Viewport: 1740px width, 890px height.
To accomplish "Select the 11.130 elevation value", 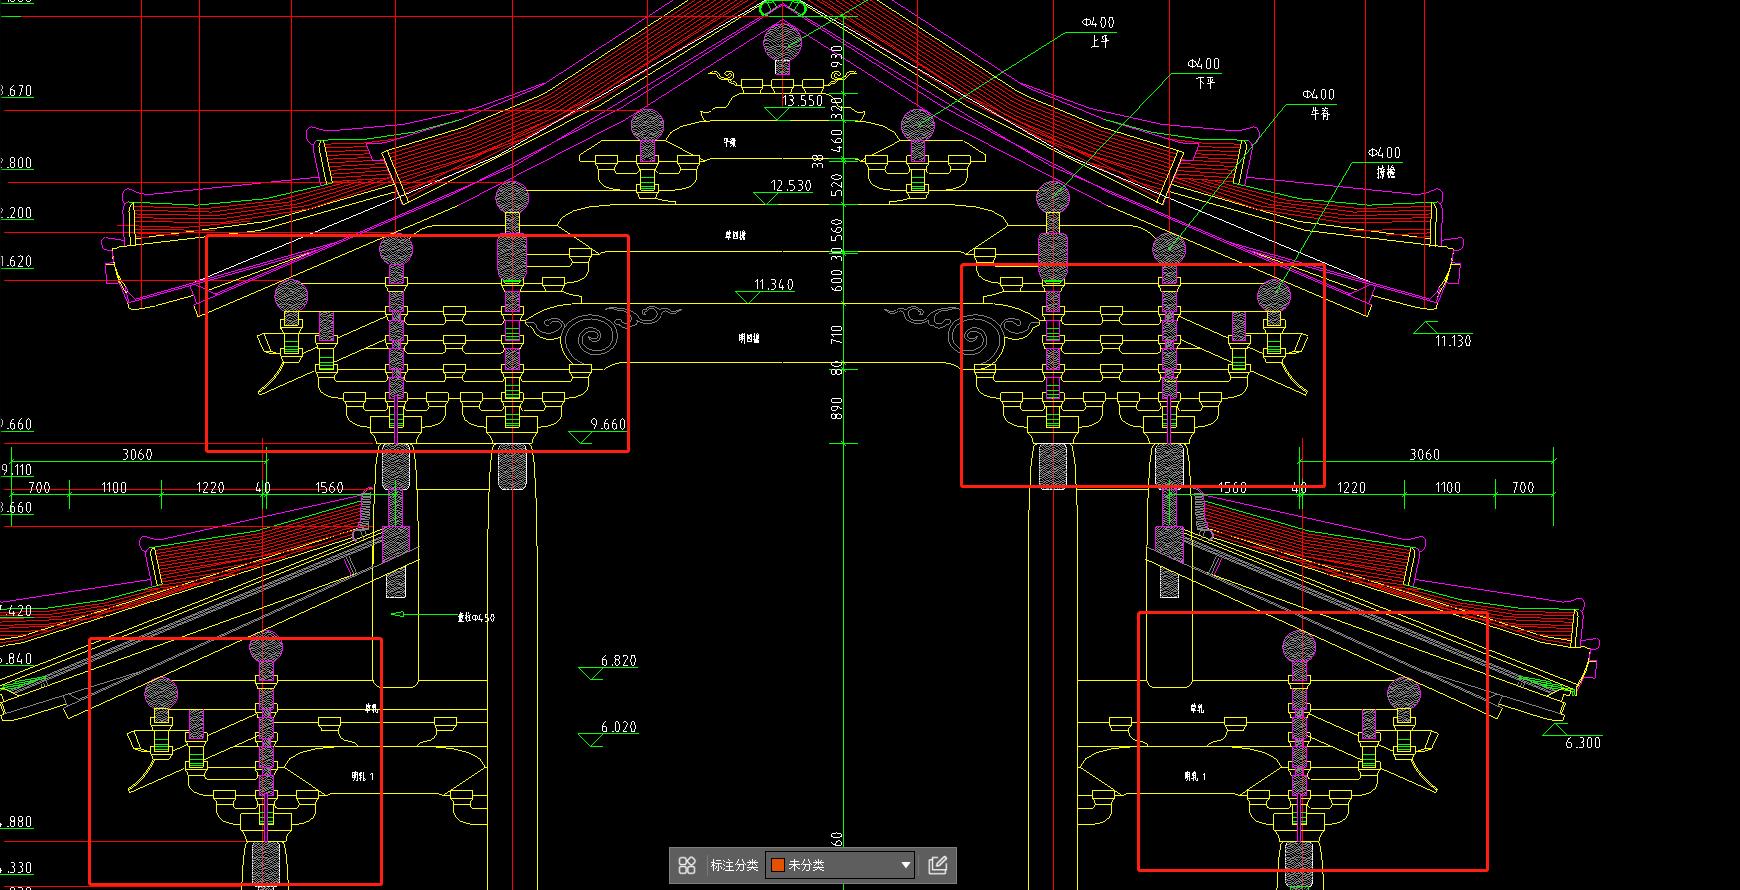I will point(1453,341).
